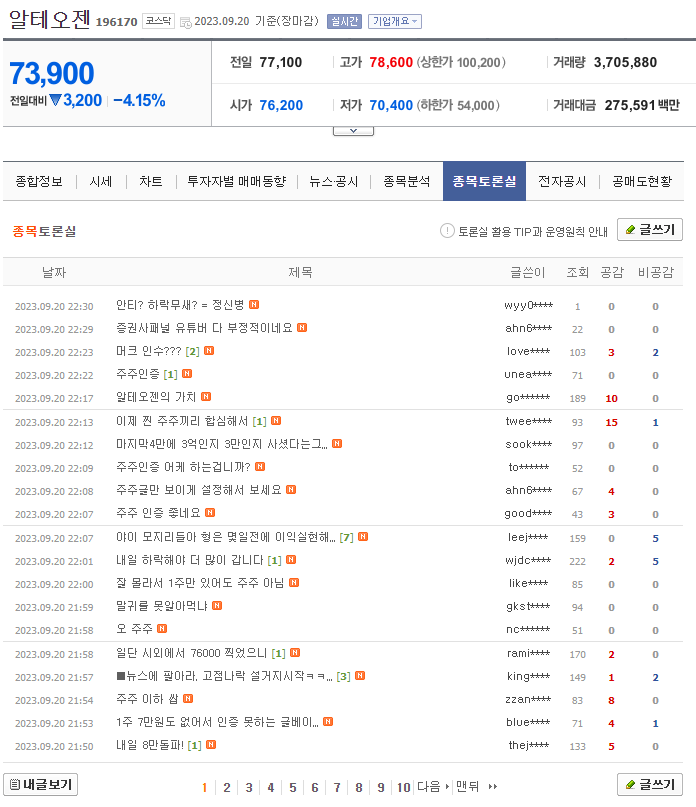Go to page 10

(x=404, y=787)
